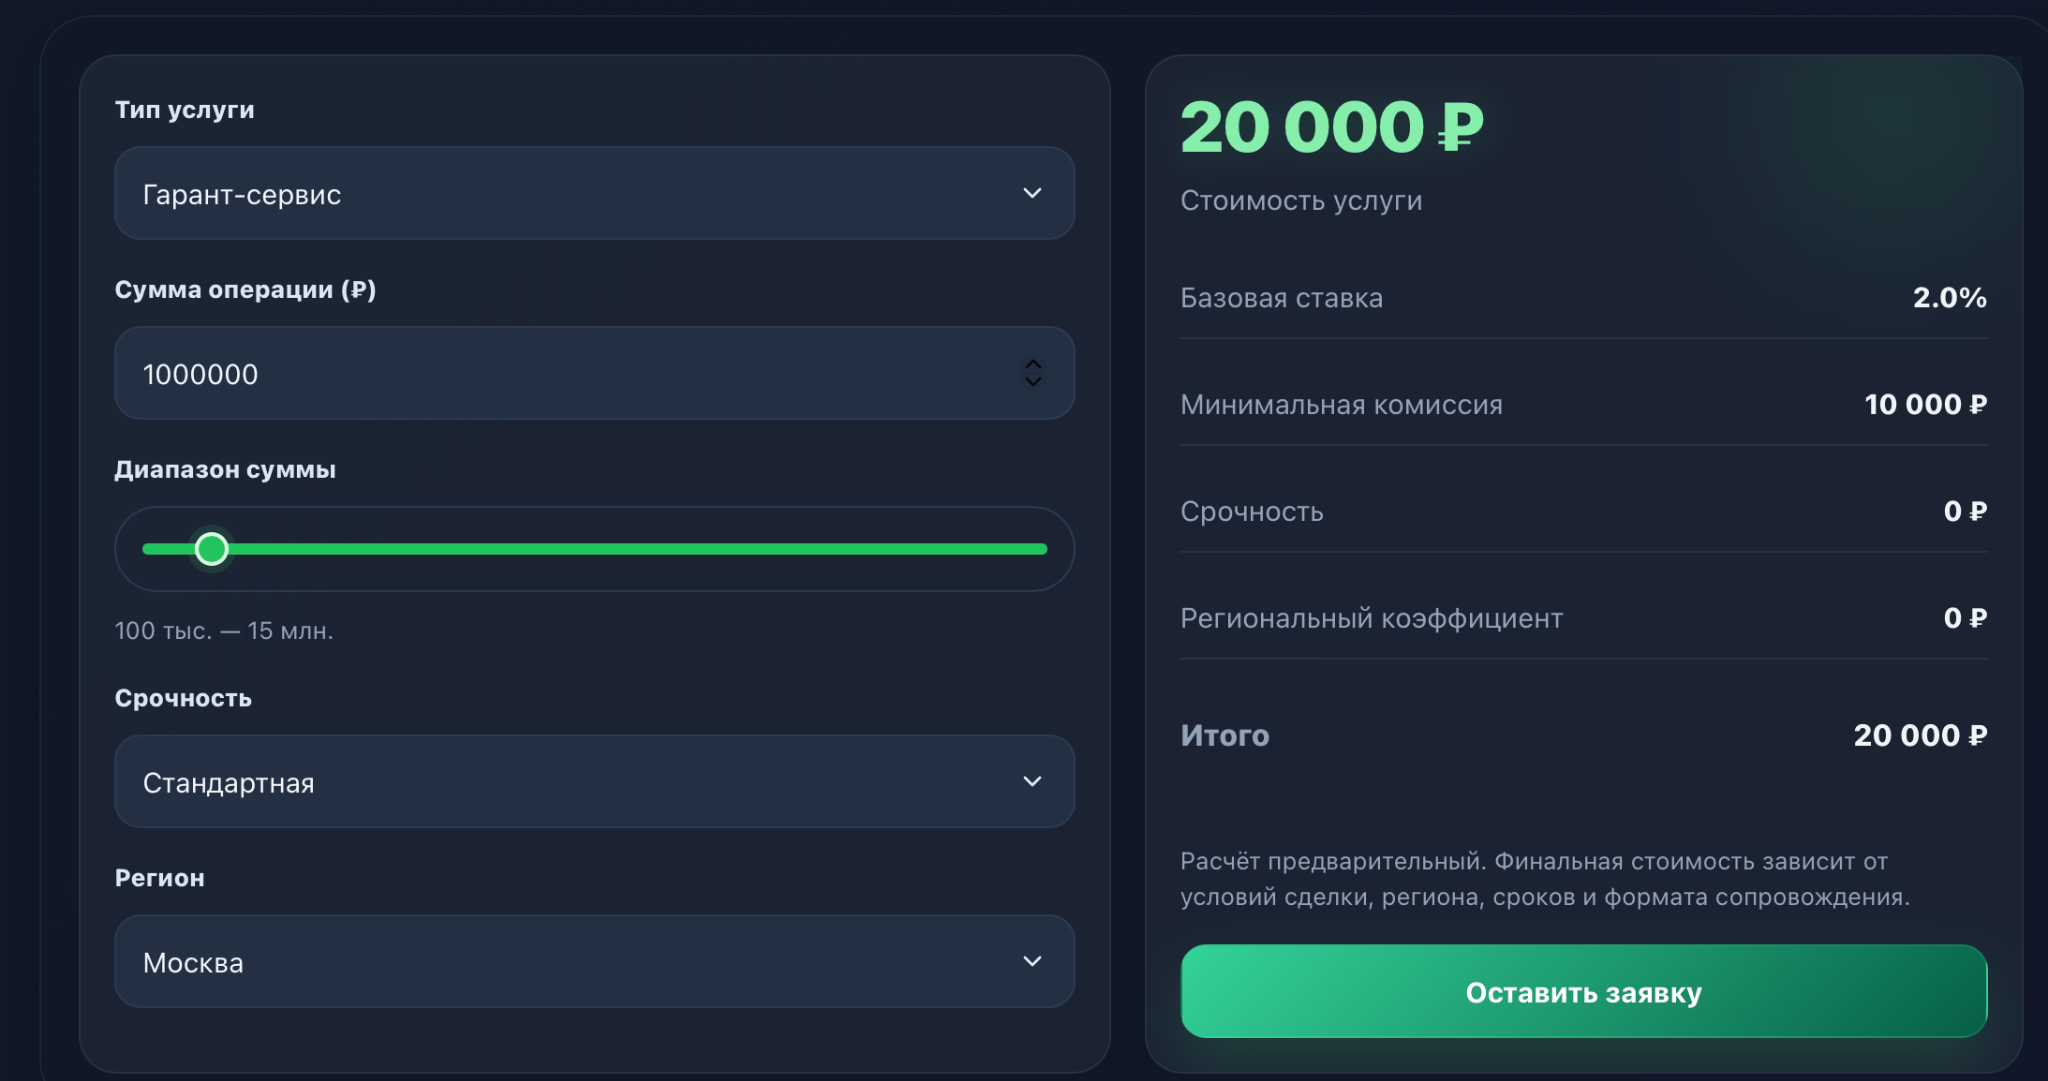Click the Диапазон суммы label

pyautogui.click(x=225, y=470)
